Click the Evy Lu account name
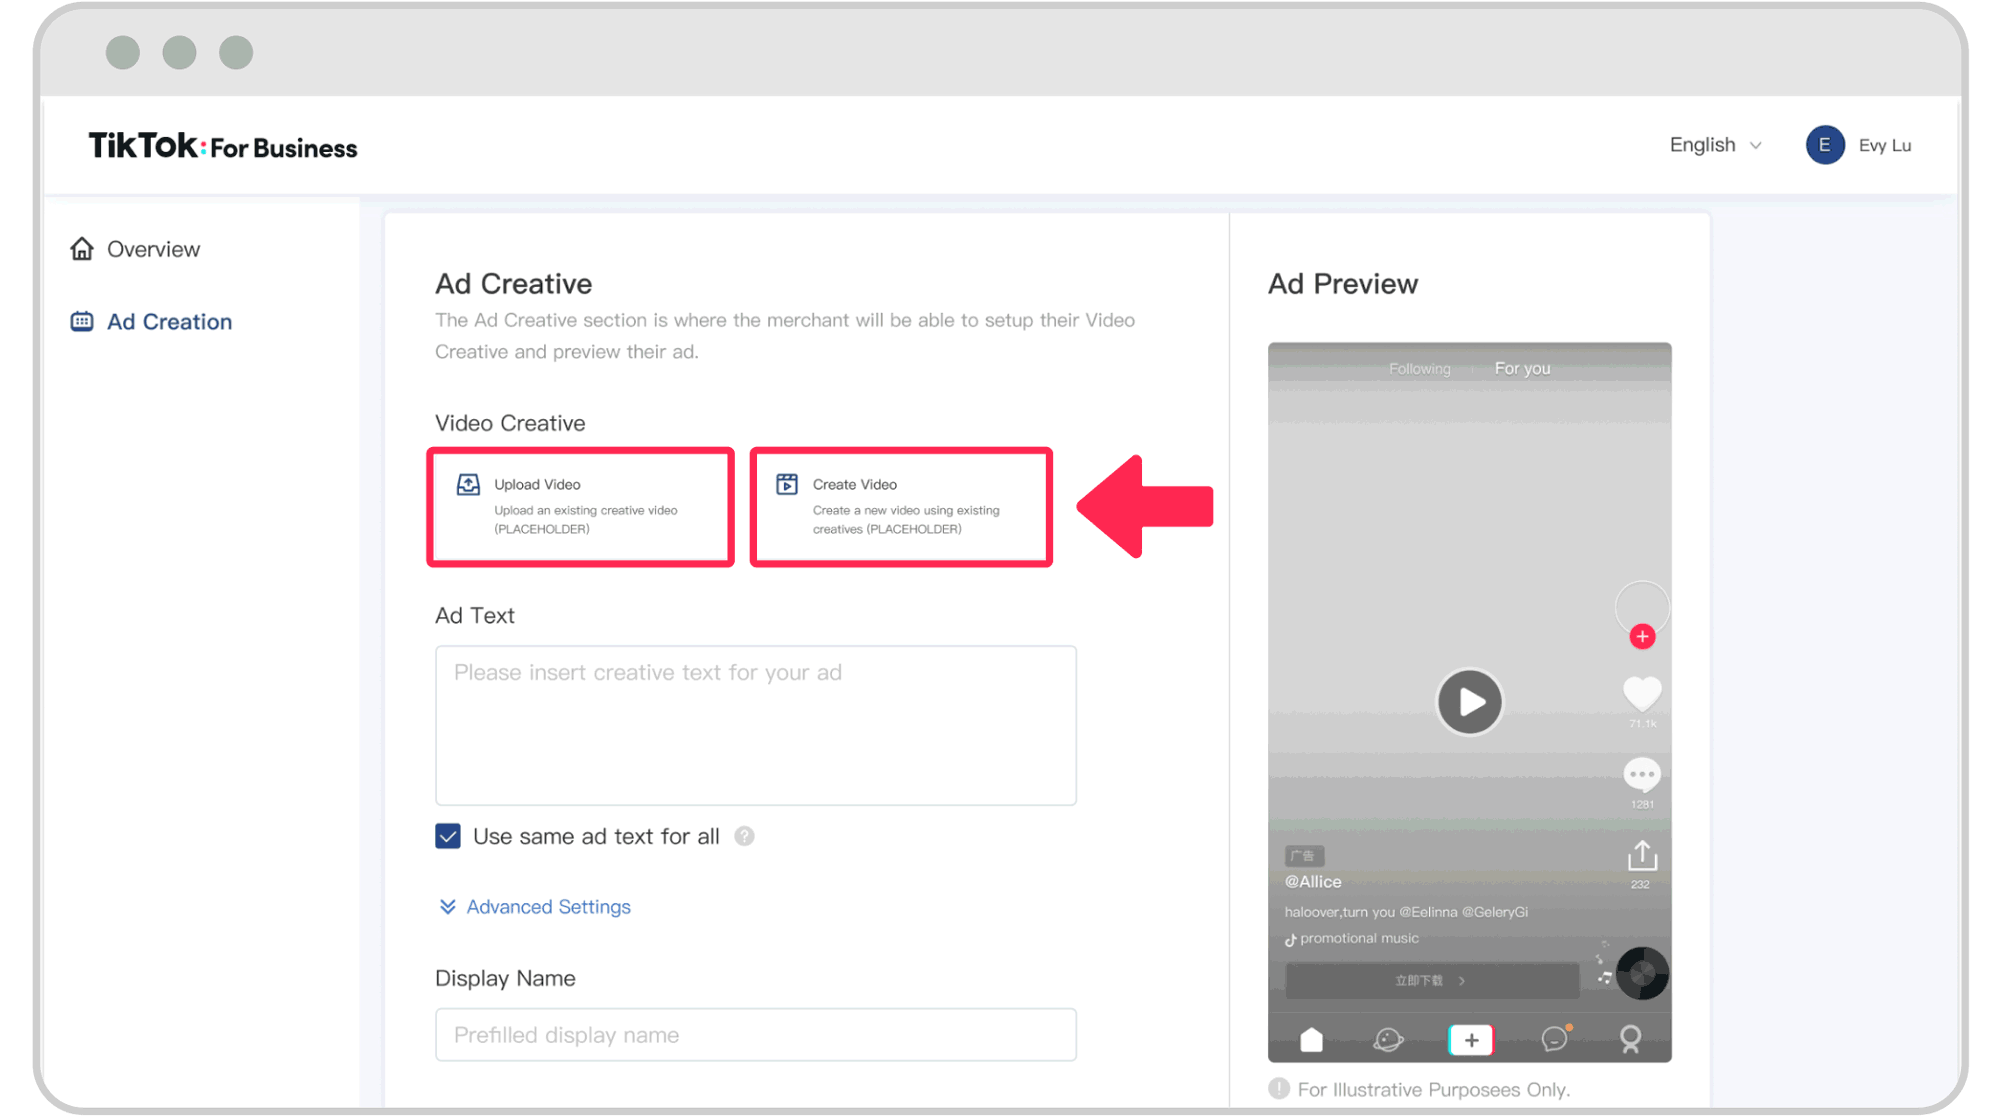The image size is (2000, 1117). tap(1885, 145)
